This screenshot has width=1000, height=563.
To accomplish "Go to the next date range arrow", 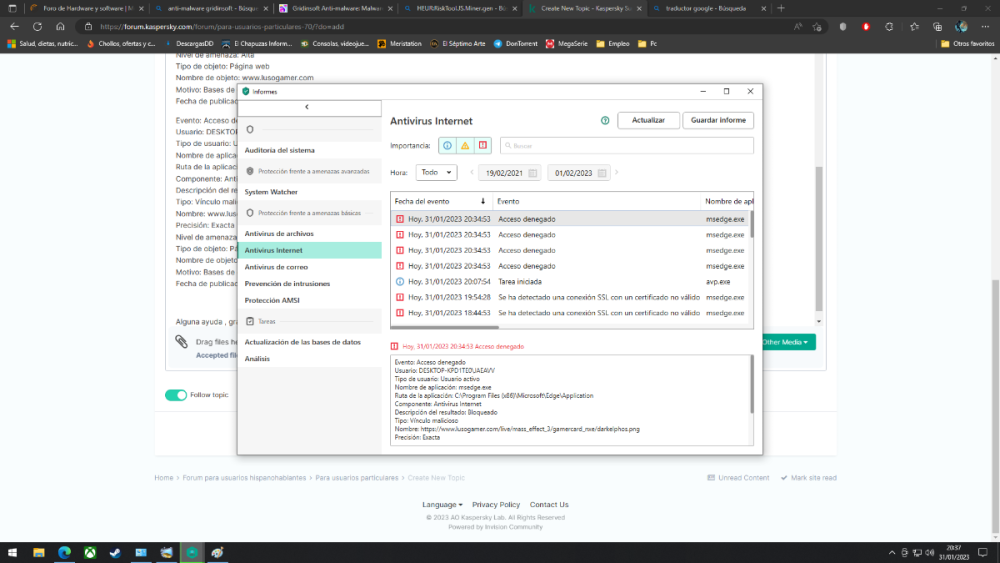I will (617, 172).
